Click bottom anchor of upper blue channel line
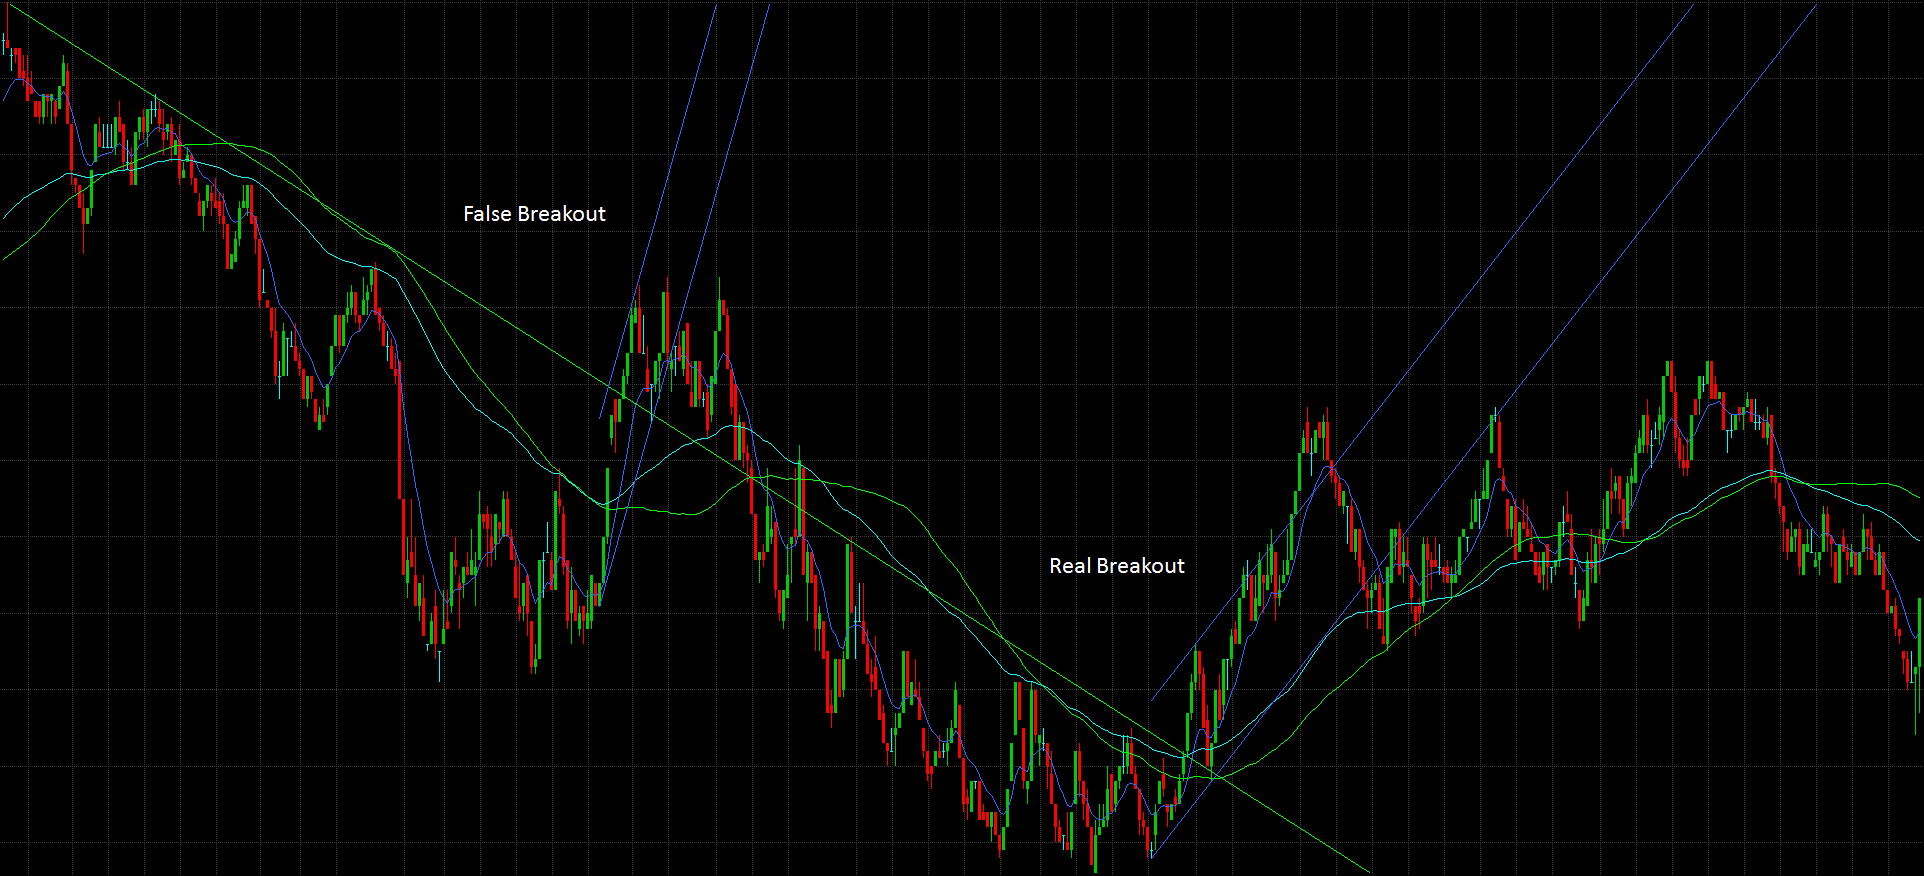 pyautogui.click(x=1152, y=699)
